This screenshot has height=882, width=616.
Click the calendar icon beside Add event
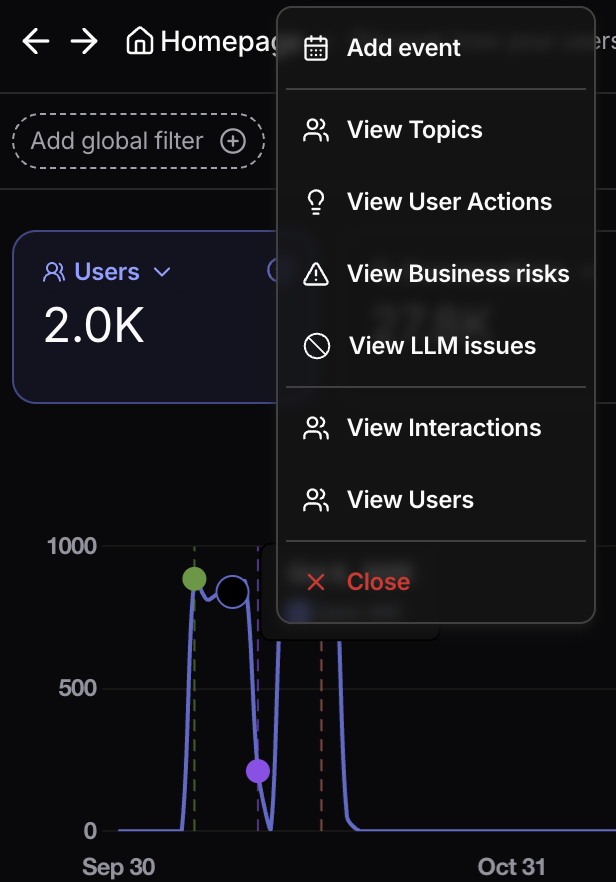click(316, 47)
